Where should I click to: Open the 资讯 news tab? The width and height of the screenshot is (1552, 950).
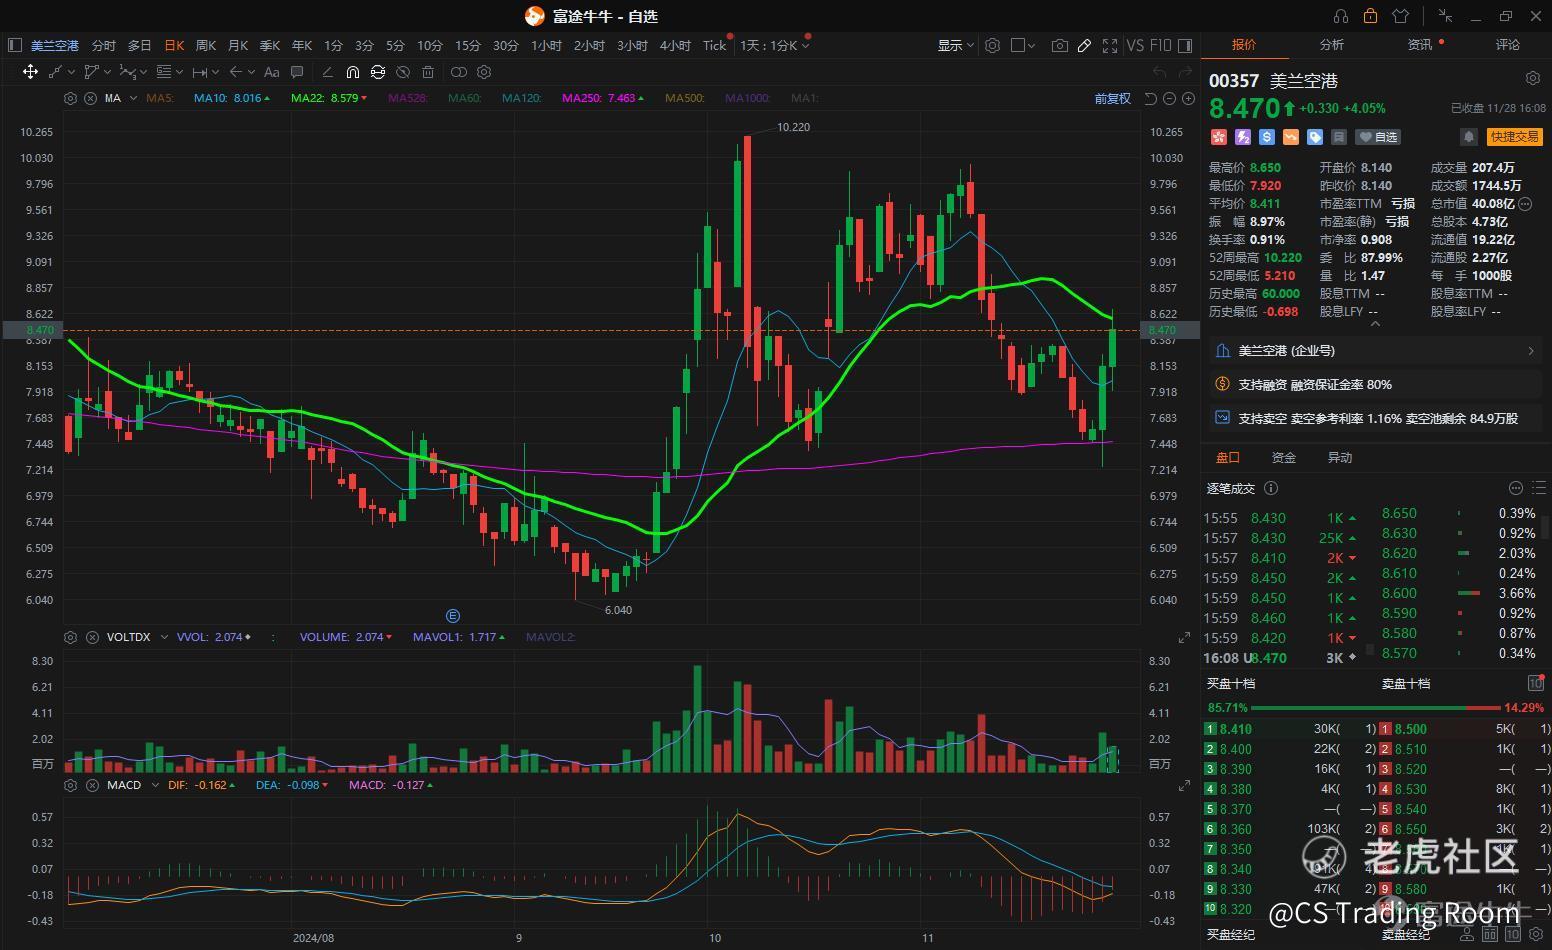[x=1420, y=45]
